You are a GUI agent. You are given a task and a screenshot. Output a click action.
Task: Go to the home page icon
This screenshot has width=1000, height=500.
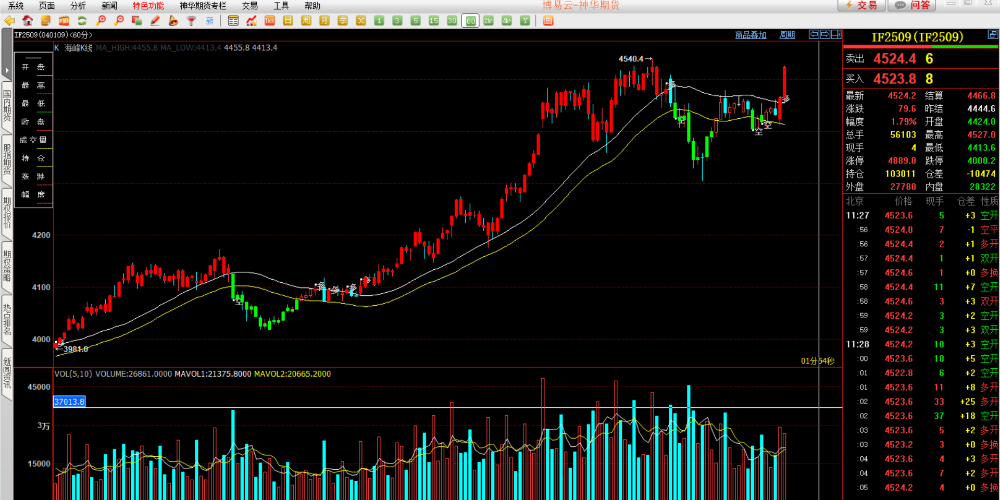[27, 20]
